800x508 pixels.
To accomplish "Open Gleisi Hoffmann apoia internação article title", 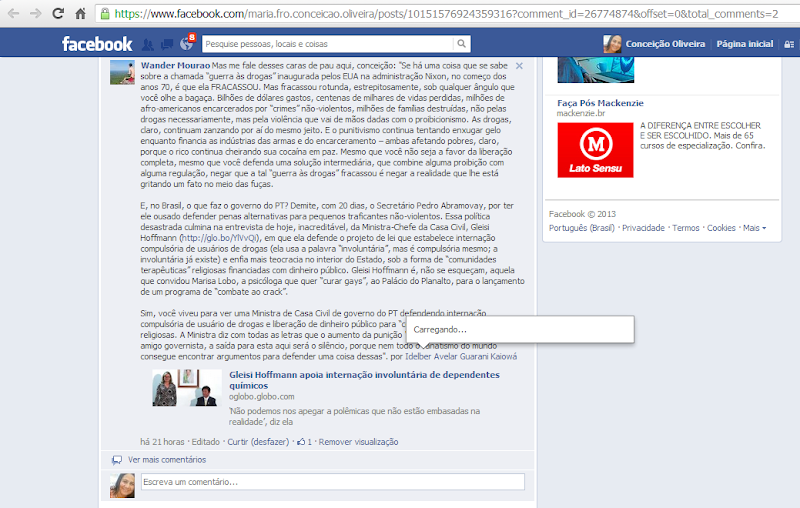I will 364,380.
